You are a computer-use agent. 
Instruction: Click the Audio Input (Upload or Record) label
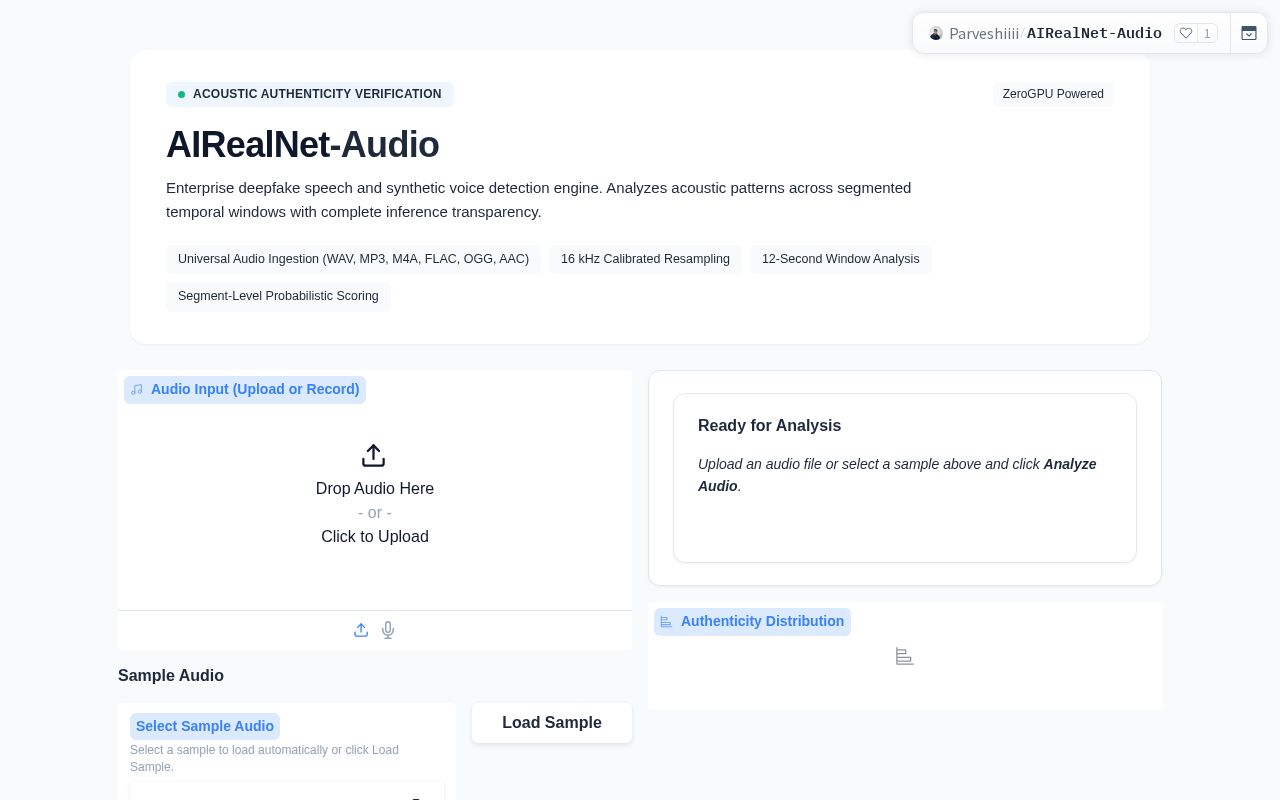click(x=245, y=390)
